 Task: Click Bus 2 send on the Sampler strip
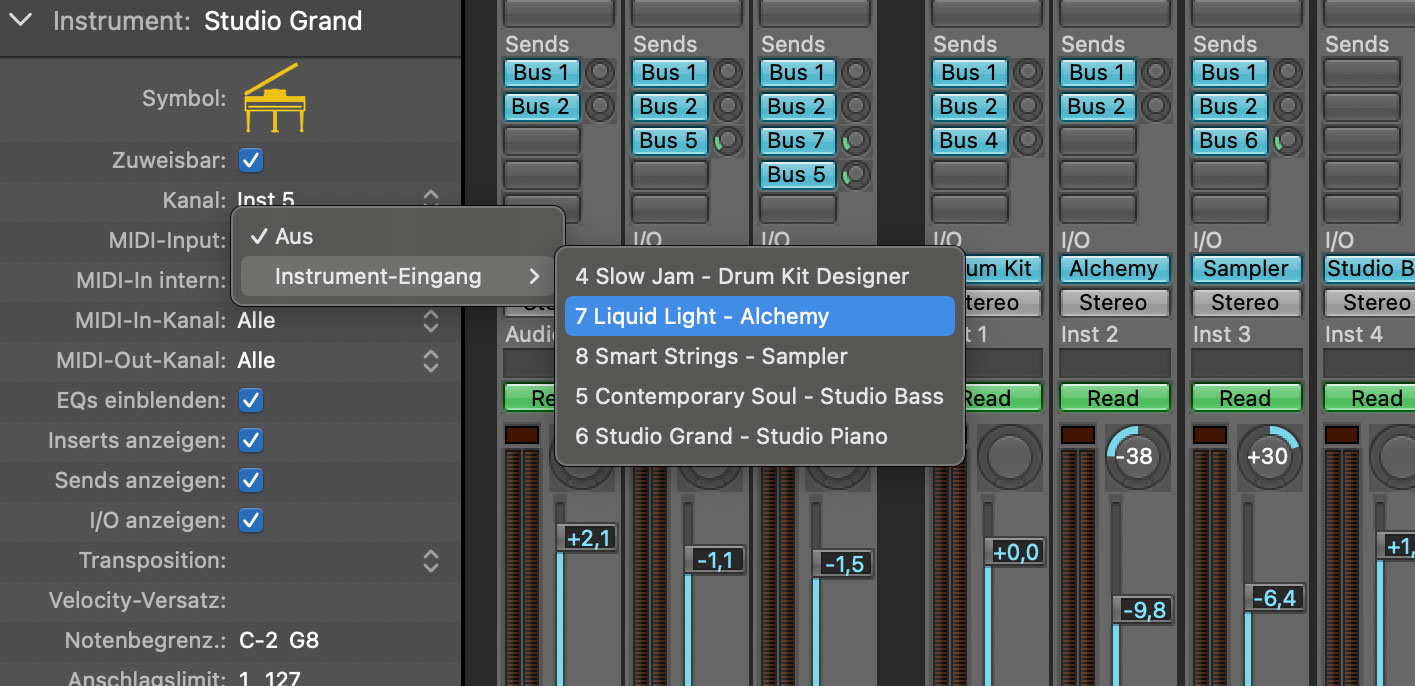pos(1229,107)
